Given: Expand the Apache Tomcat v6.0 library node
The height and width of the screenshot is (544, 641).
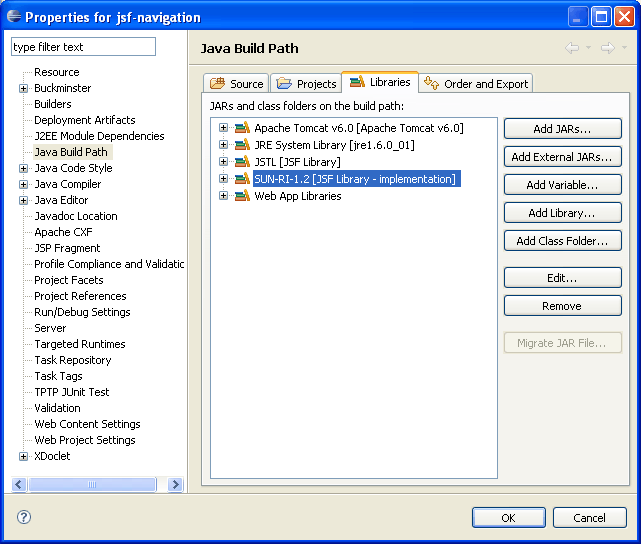Looking at the screenshot, I should 223,128.
